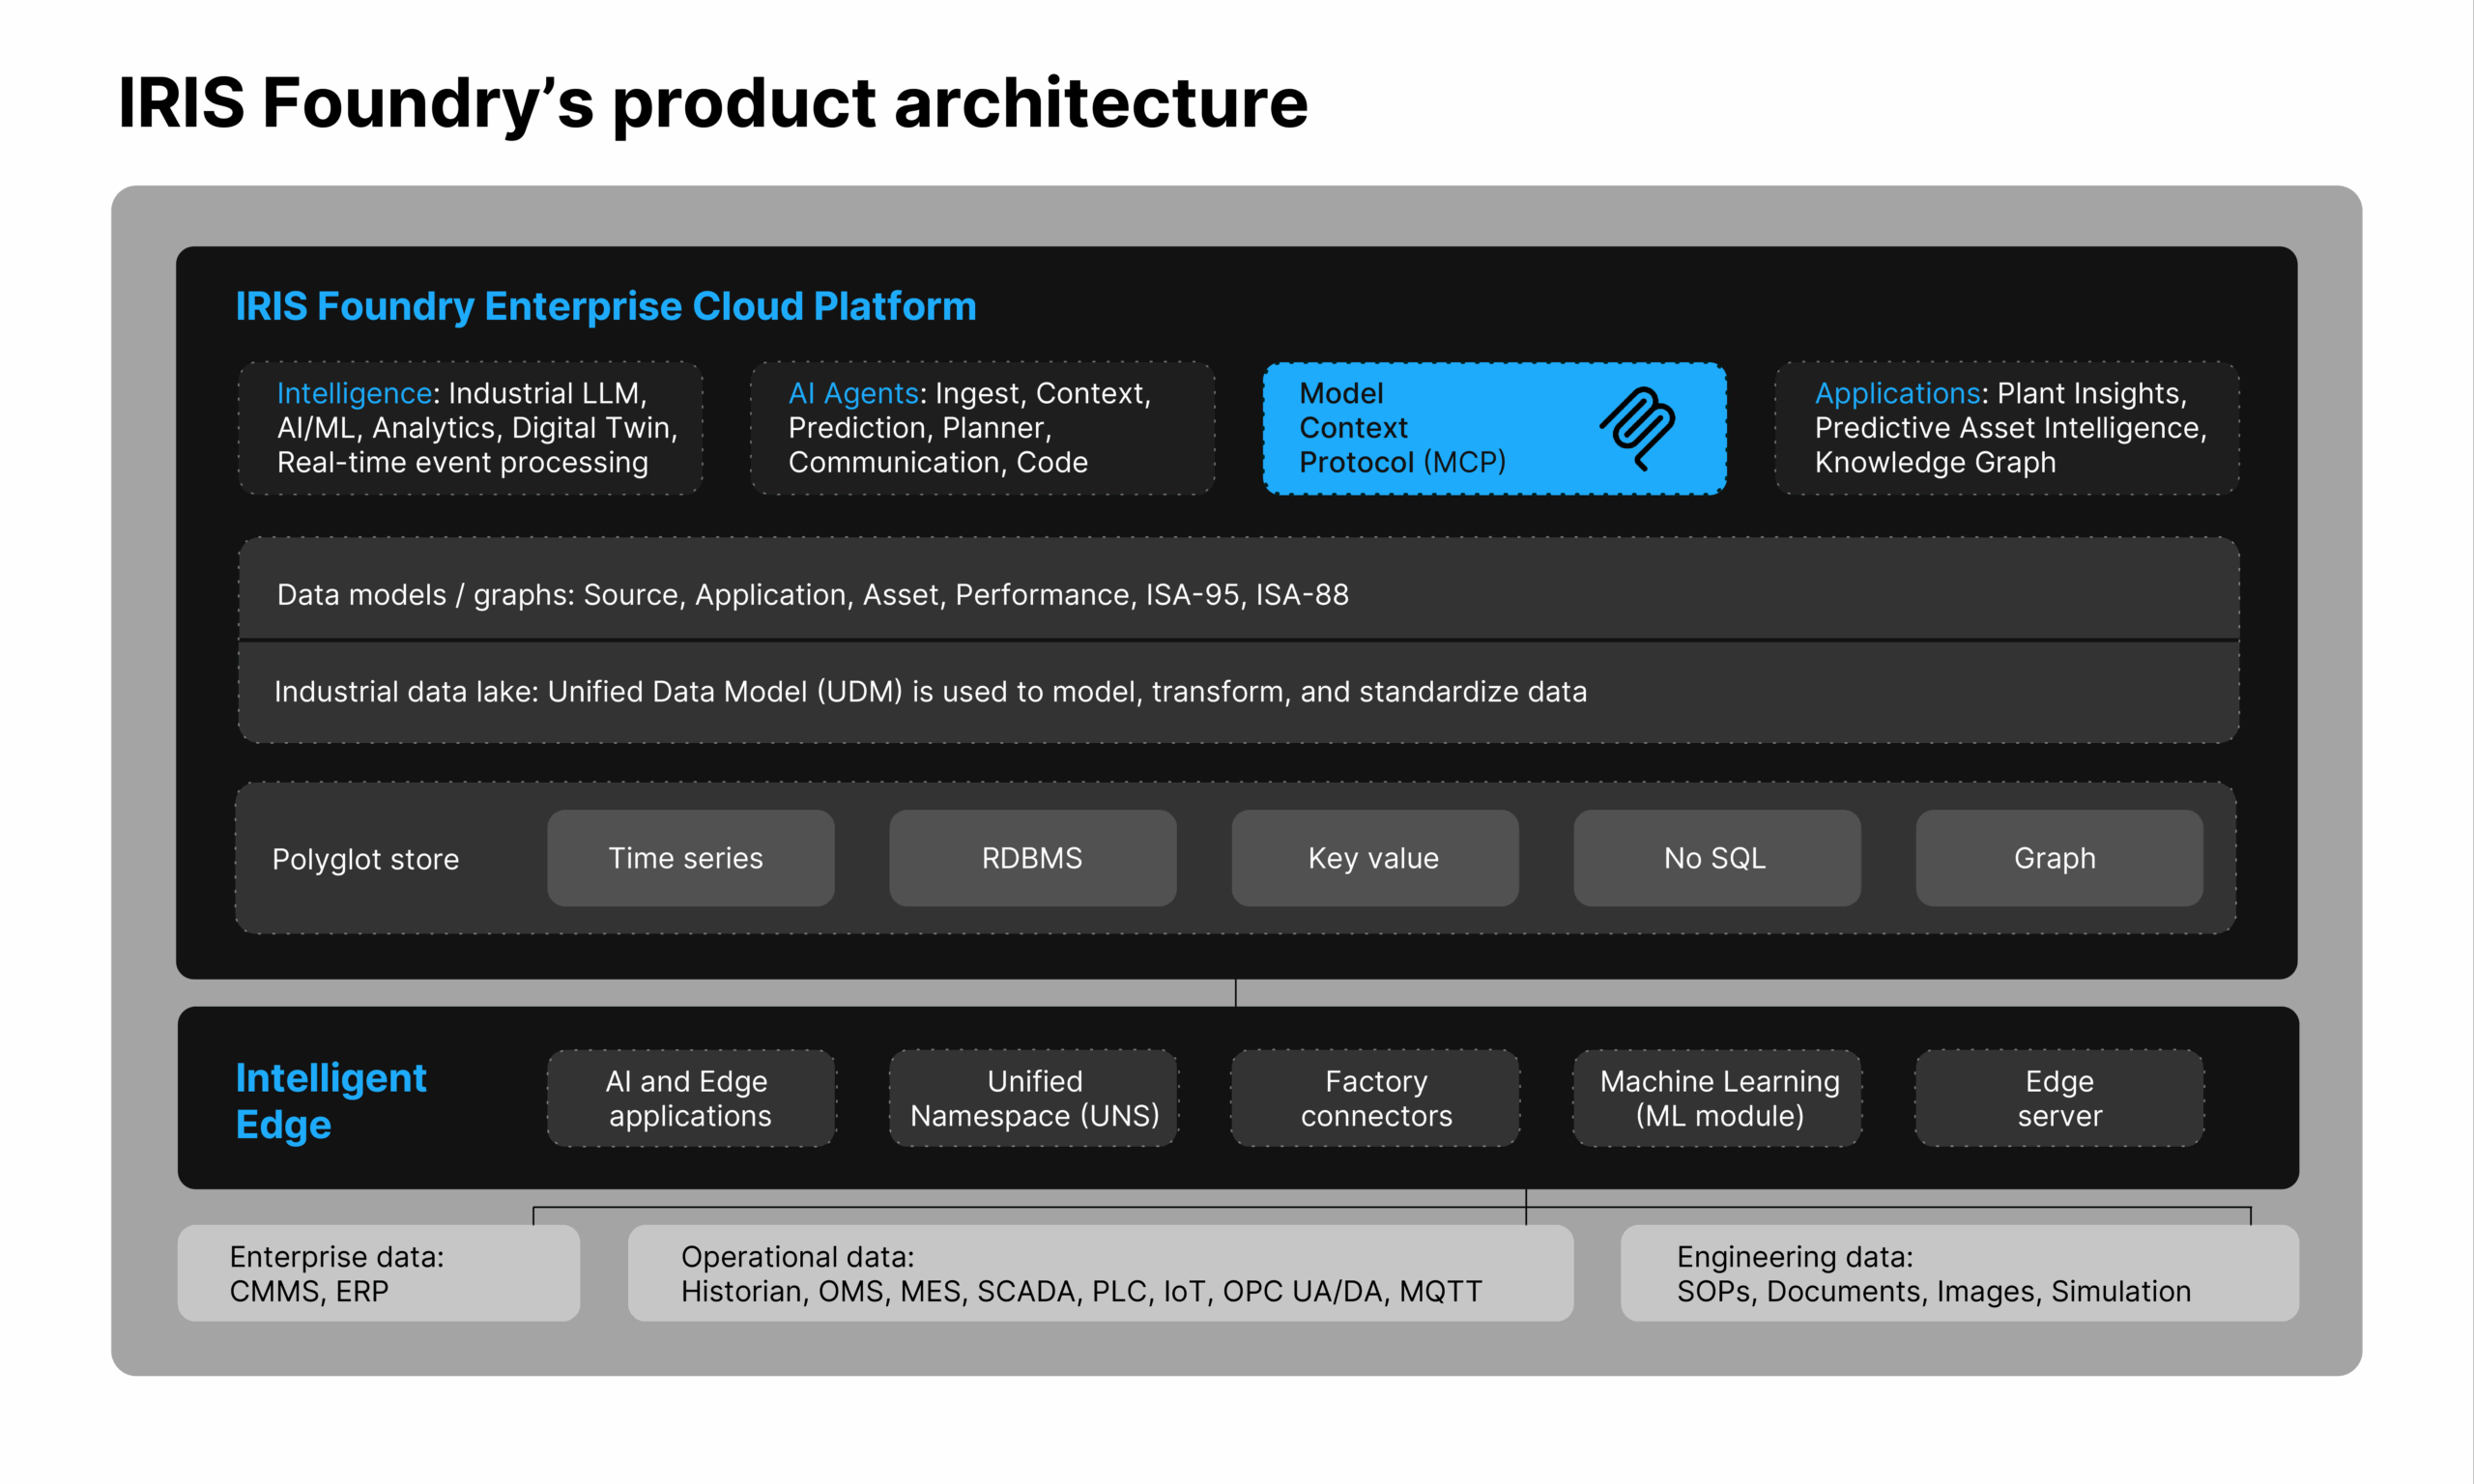Click the 'Industrial data lake' row text
2474x1484 pixels.
(930, 692)
